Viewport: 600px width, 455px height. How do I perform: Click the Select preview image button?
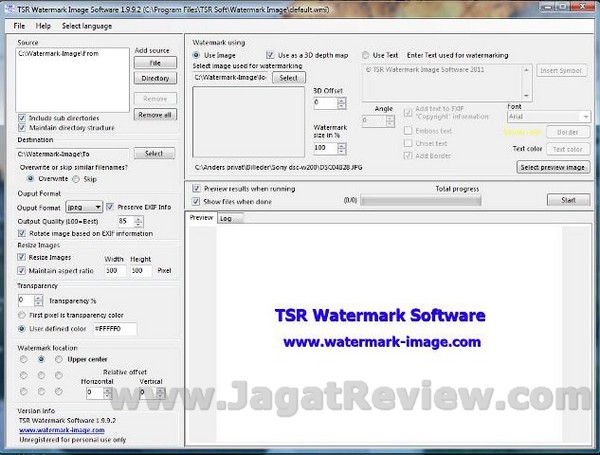[x=553, y=167]
